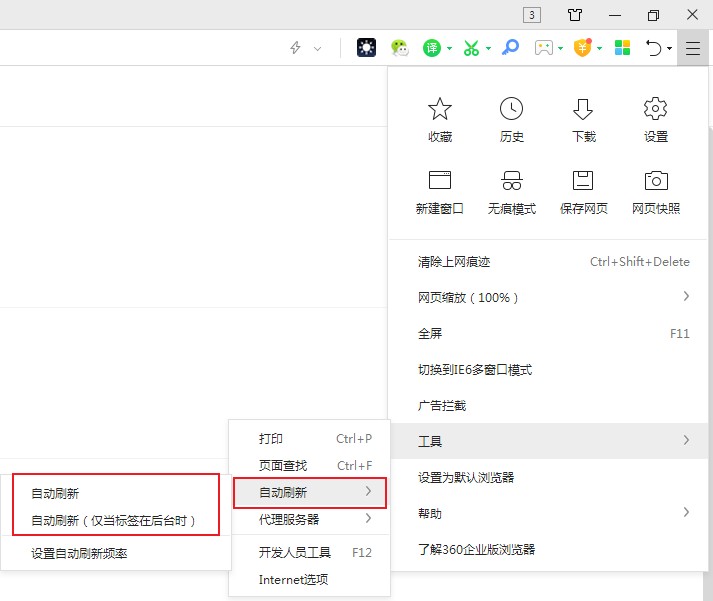Open the colorful apps grid extension icon
This screenshot has width=713, height=601.
coord(622,47)
